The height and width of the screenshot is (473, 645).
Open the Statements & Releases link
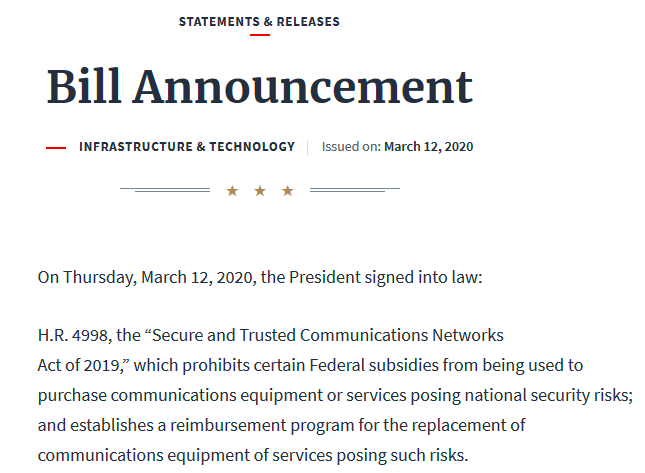point(259,21)
